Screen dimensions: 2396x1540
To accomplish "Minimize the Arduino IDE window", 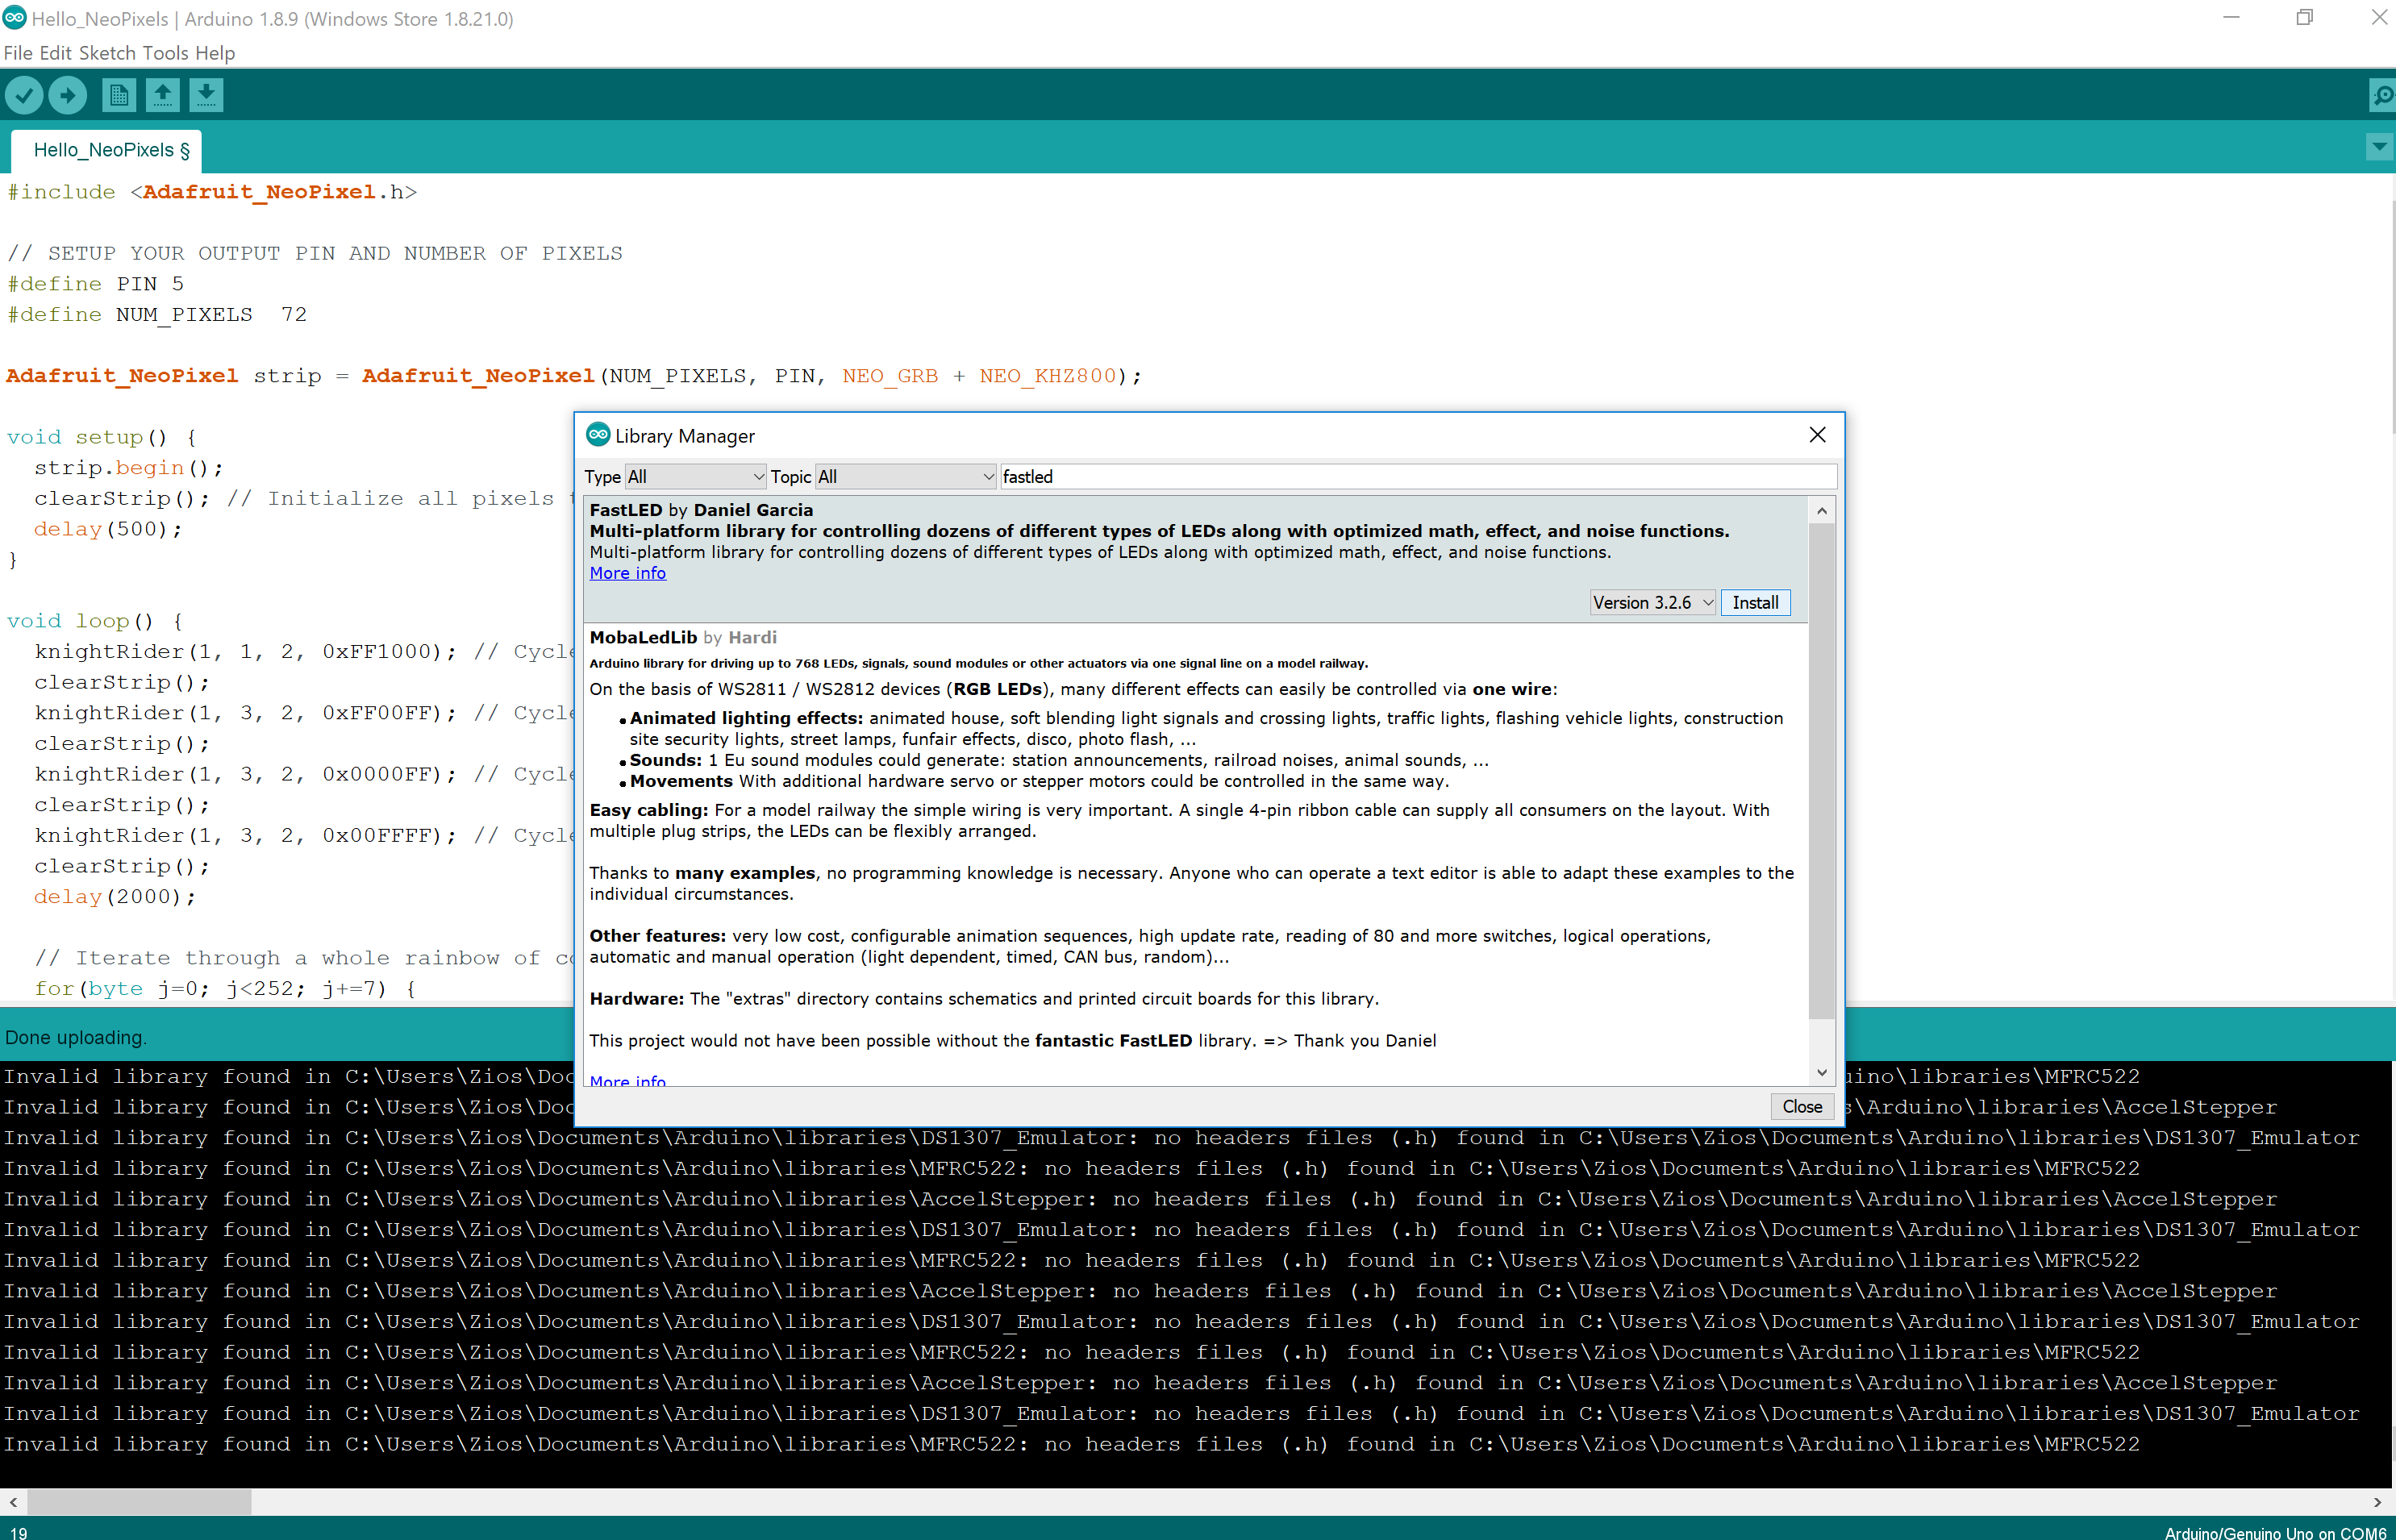I will (2231, 18).
